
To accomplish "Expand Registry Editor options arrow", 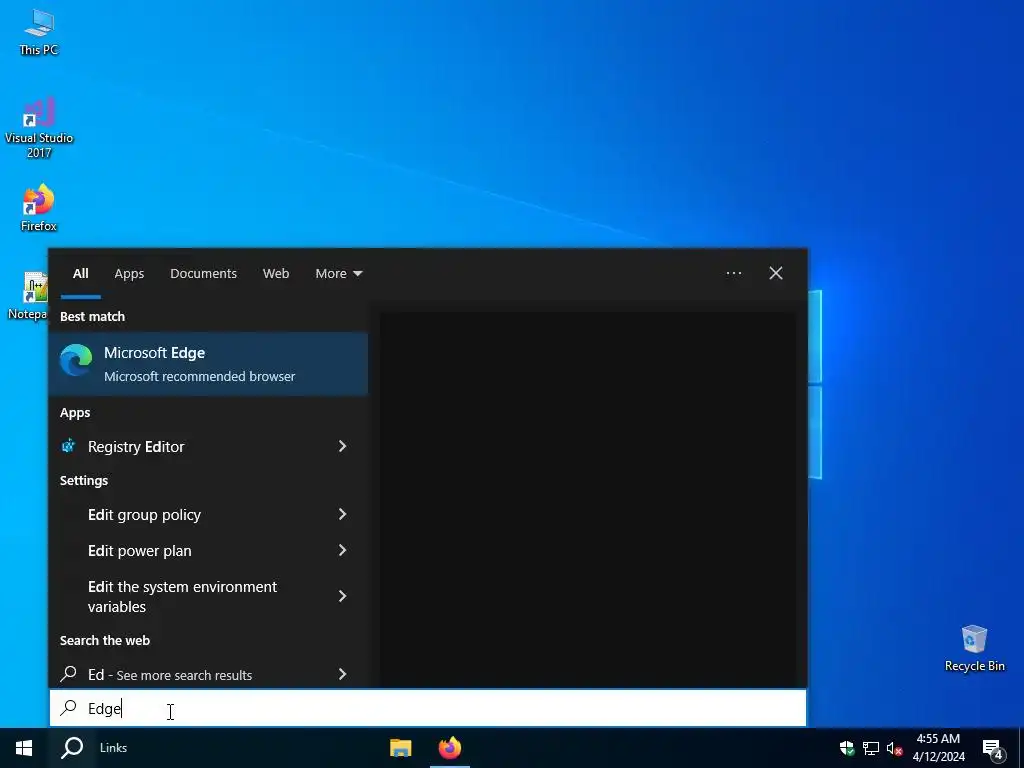I will (342, 446).
